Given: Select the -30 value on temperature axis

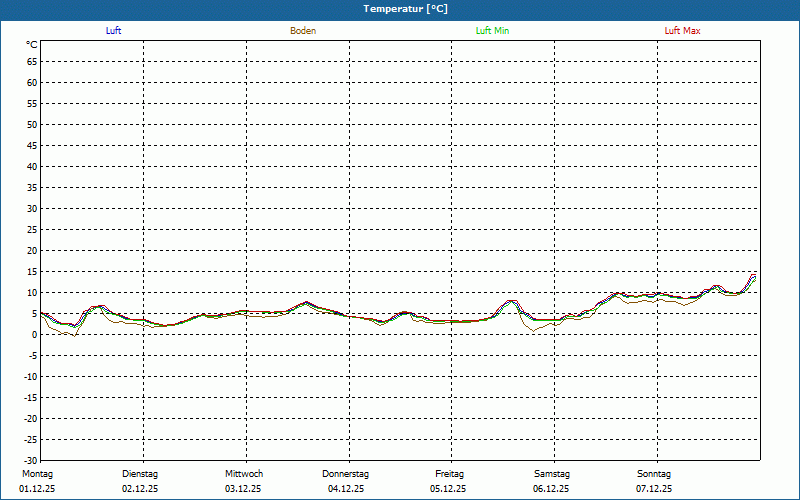Looking at the screenshot, I should pyautogui.click(x=31, y=460).
